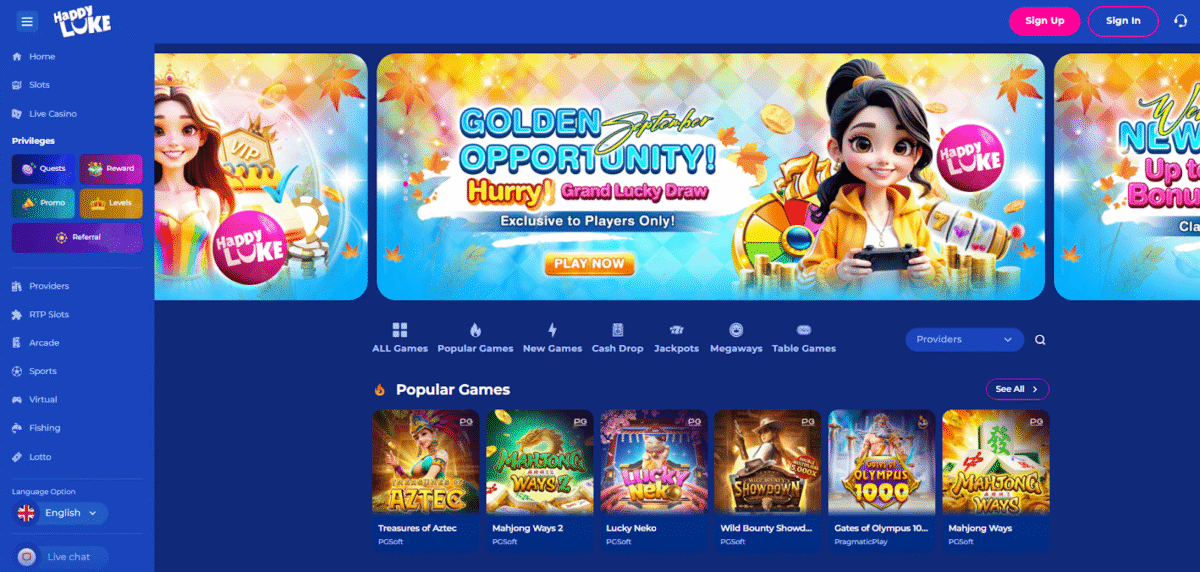This screenshot has height=572, width=1200.
Task: Select the Table Games tab
Action: point(804,338)
